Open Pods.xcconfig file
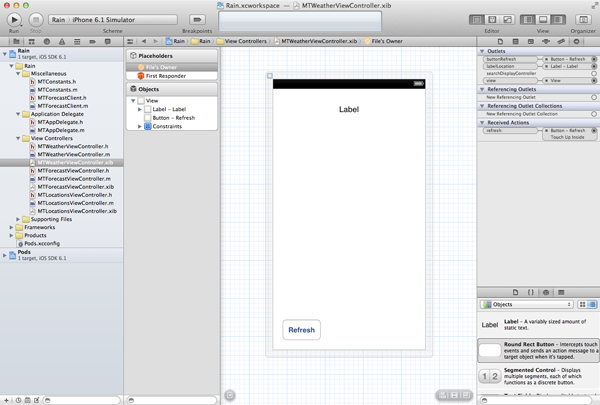Screen dimensions: 600x405 pos(42,243)
